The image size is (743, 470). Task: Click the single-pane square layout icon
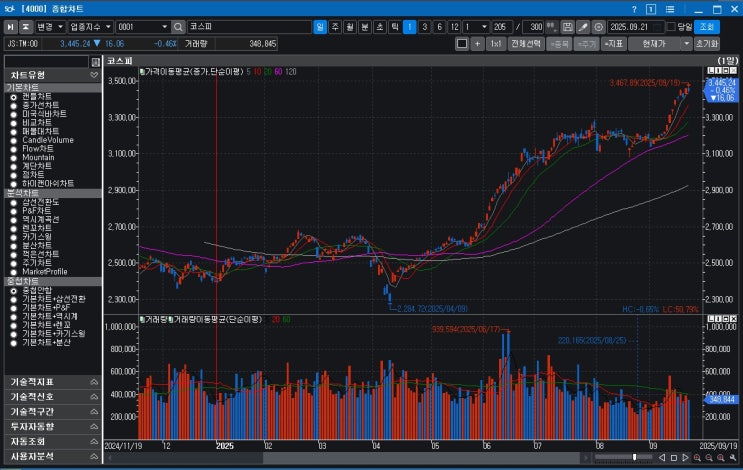click(x=462, y=44)
